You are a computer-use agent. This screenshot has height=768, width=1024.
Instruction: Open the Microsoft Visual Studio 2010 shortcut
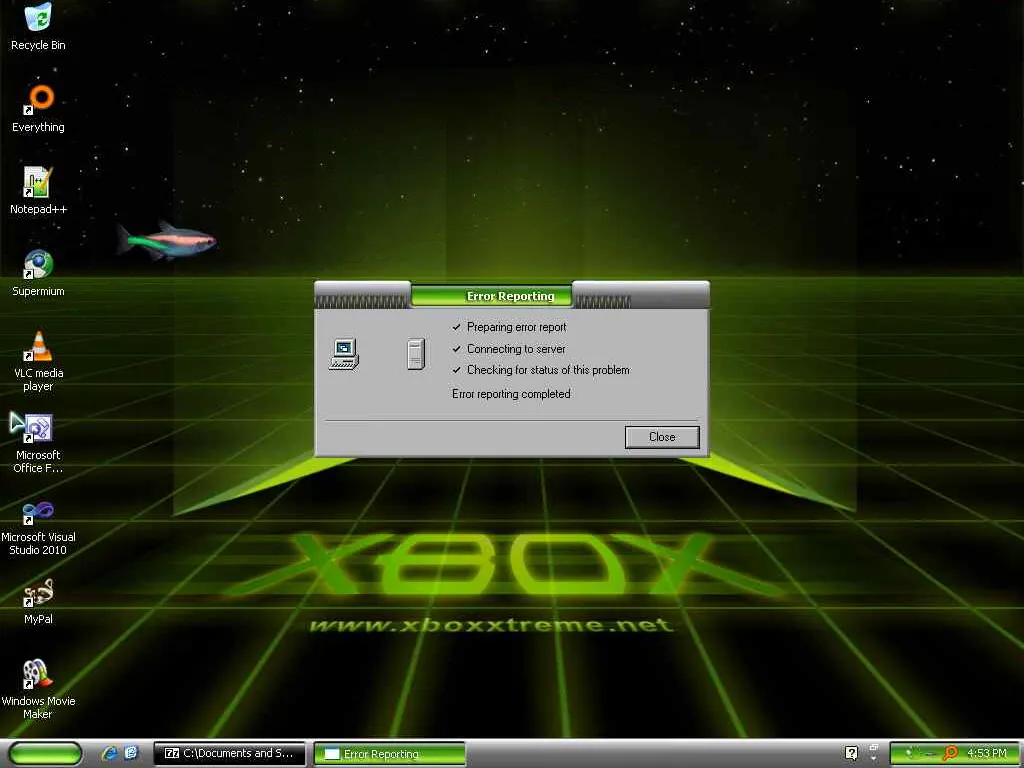pos(38,526)
